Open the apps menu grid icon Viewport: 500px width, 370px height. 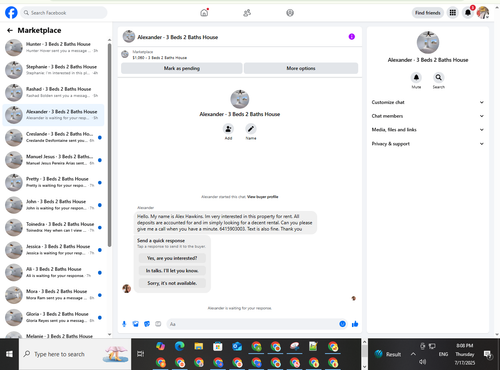pyautogui.click(x=453, y=13)
